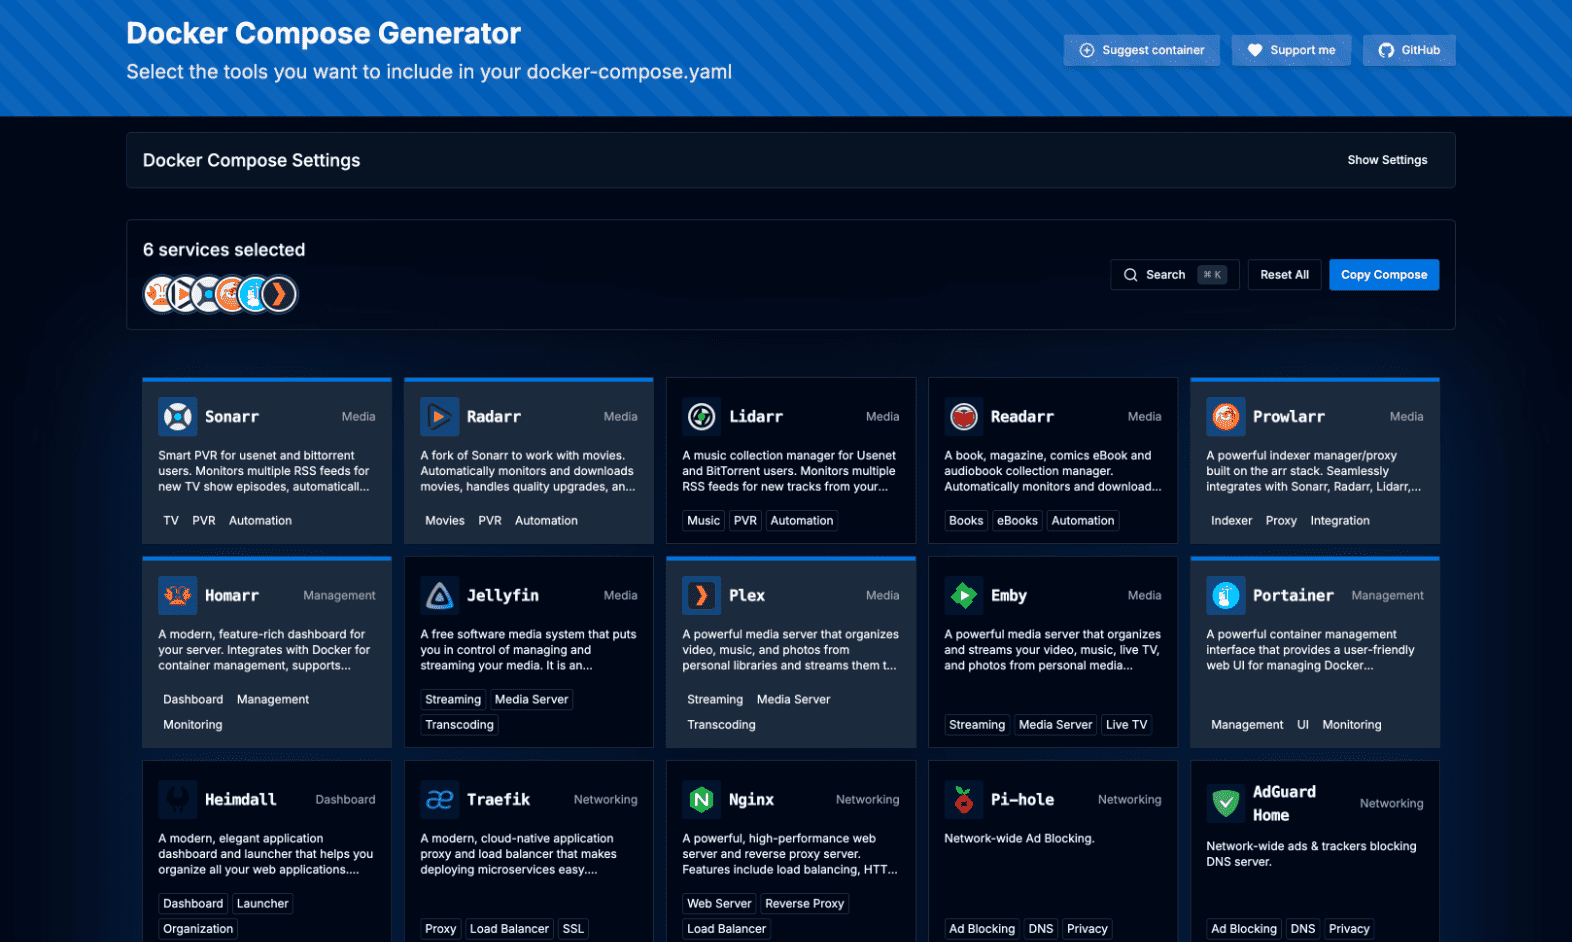Reset all selected services
This screenshot has width=1572, height=942.
pyautogui.click(x=1284, y=275)
